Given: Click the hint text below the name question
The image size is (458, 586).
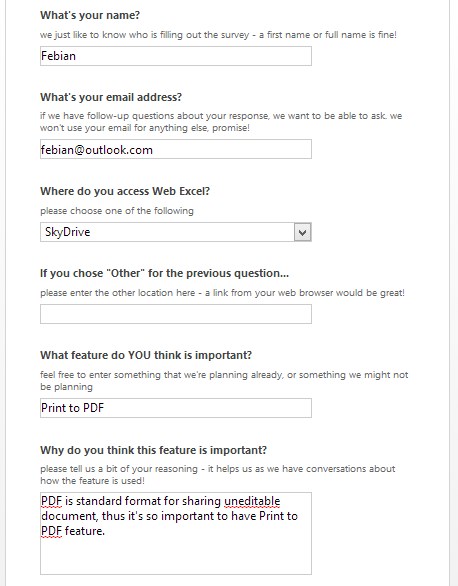Looking at the screenshot, I should 218,35.
